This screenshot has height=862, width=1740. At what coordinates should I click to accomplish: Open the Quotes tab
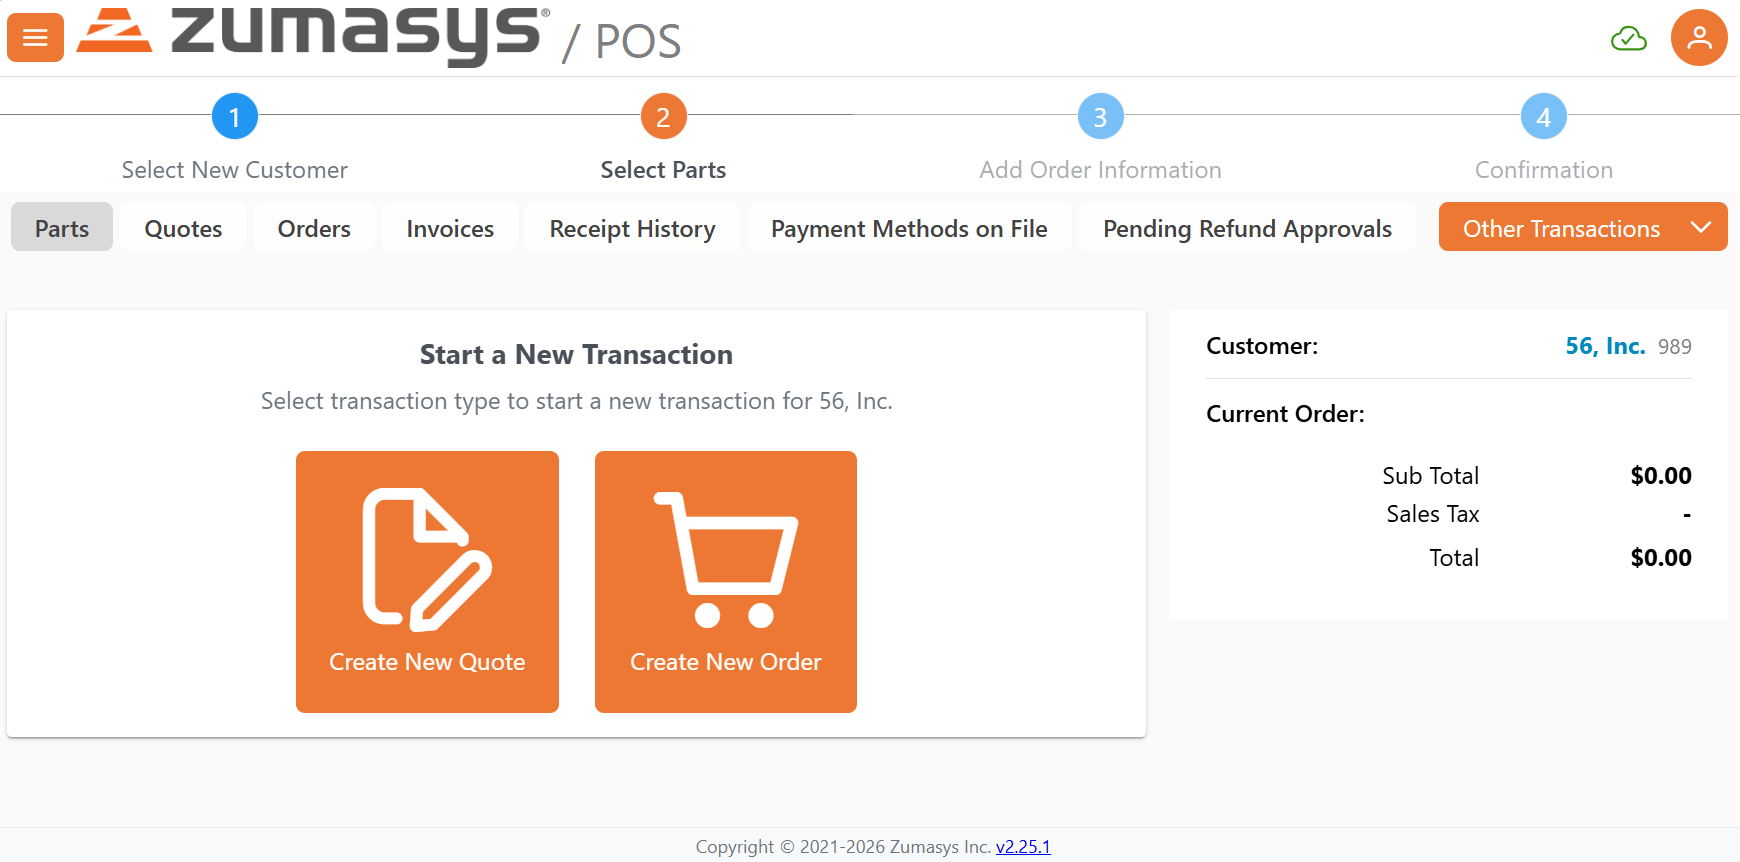coord(183,228)
